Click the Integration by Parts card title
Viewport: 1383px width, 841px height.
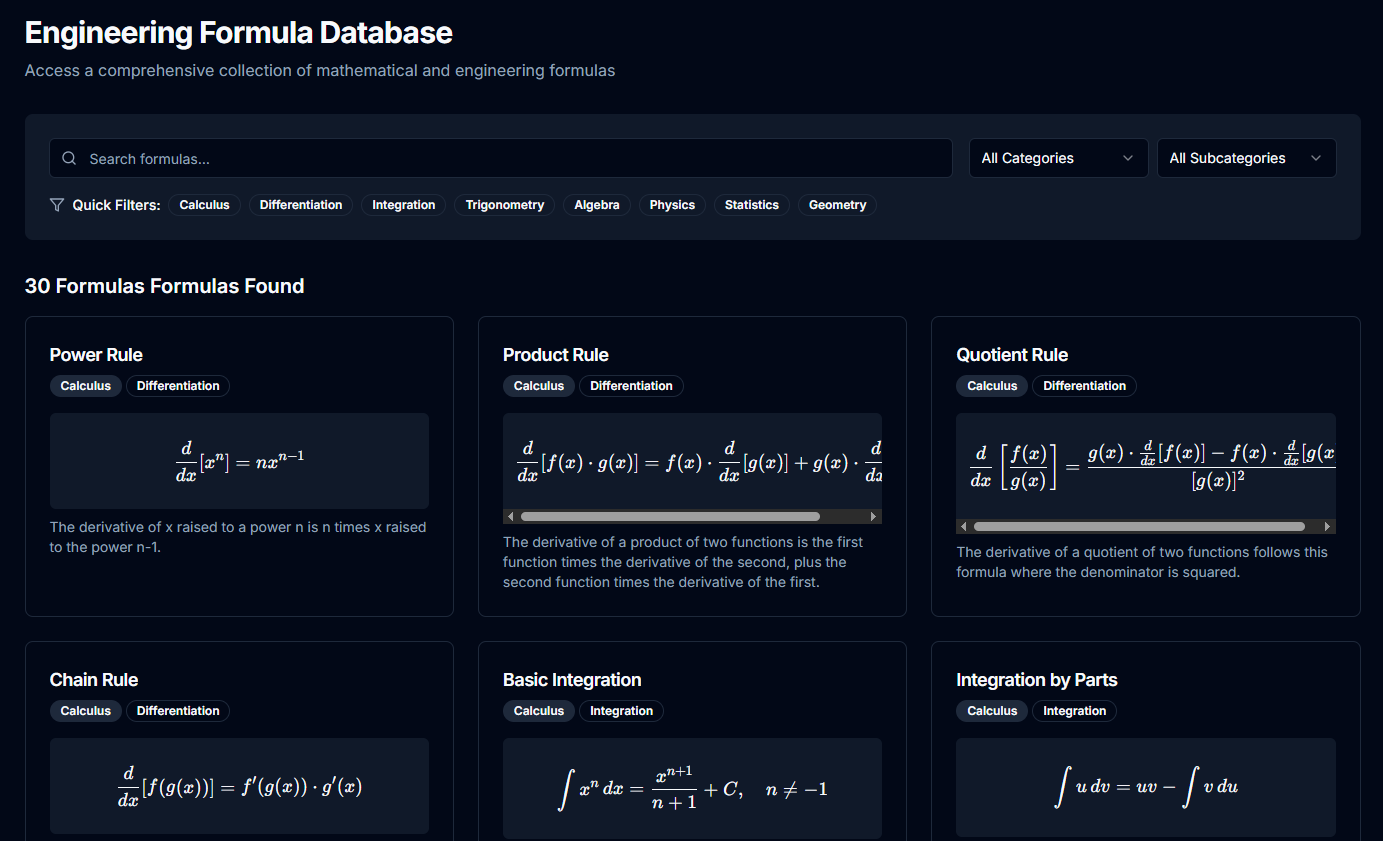point(1037,679)
